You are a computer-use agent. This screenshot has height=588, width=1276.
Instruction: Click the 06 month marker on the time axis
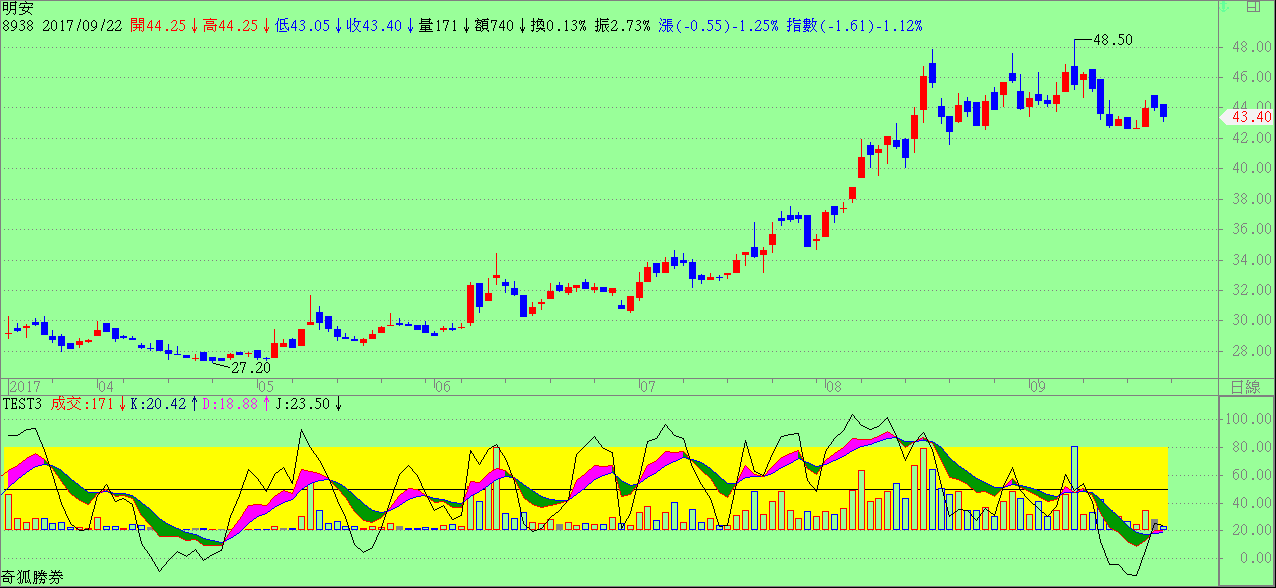coord(443,387)
